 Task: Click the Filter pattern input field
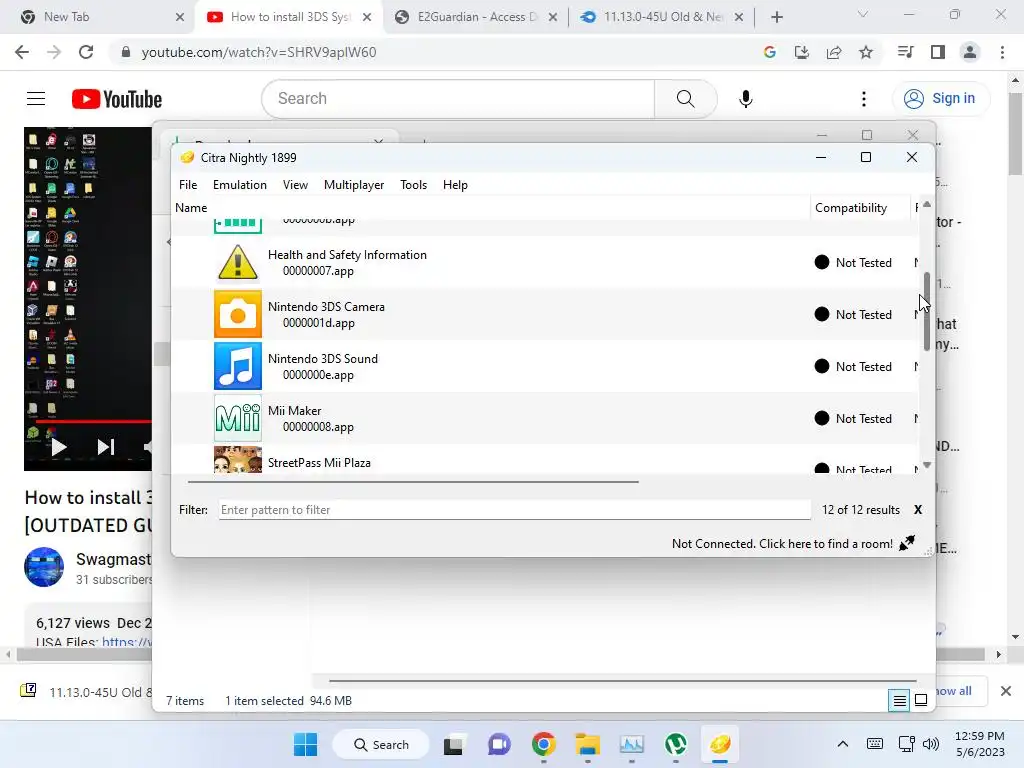[515, 510]
